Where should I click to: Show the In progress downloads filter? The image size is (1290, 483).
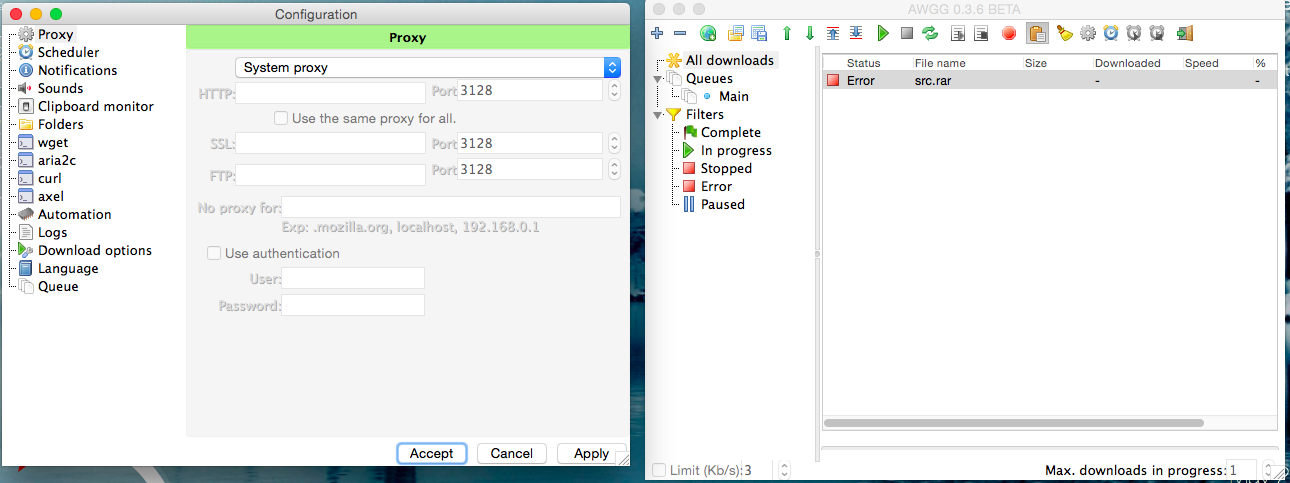pyautogui.click(x=736, y=150)
